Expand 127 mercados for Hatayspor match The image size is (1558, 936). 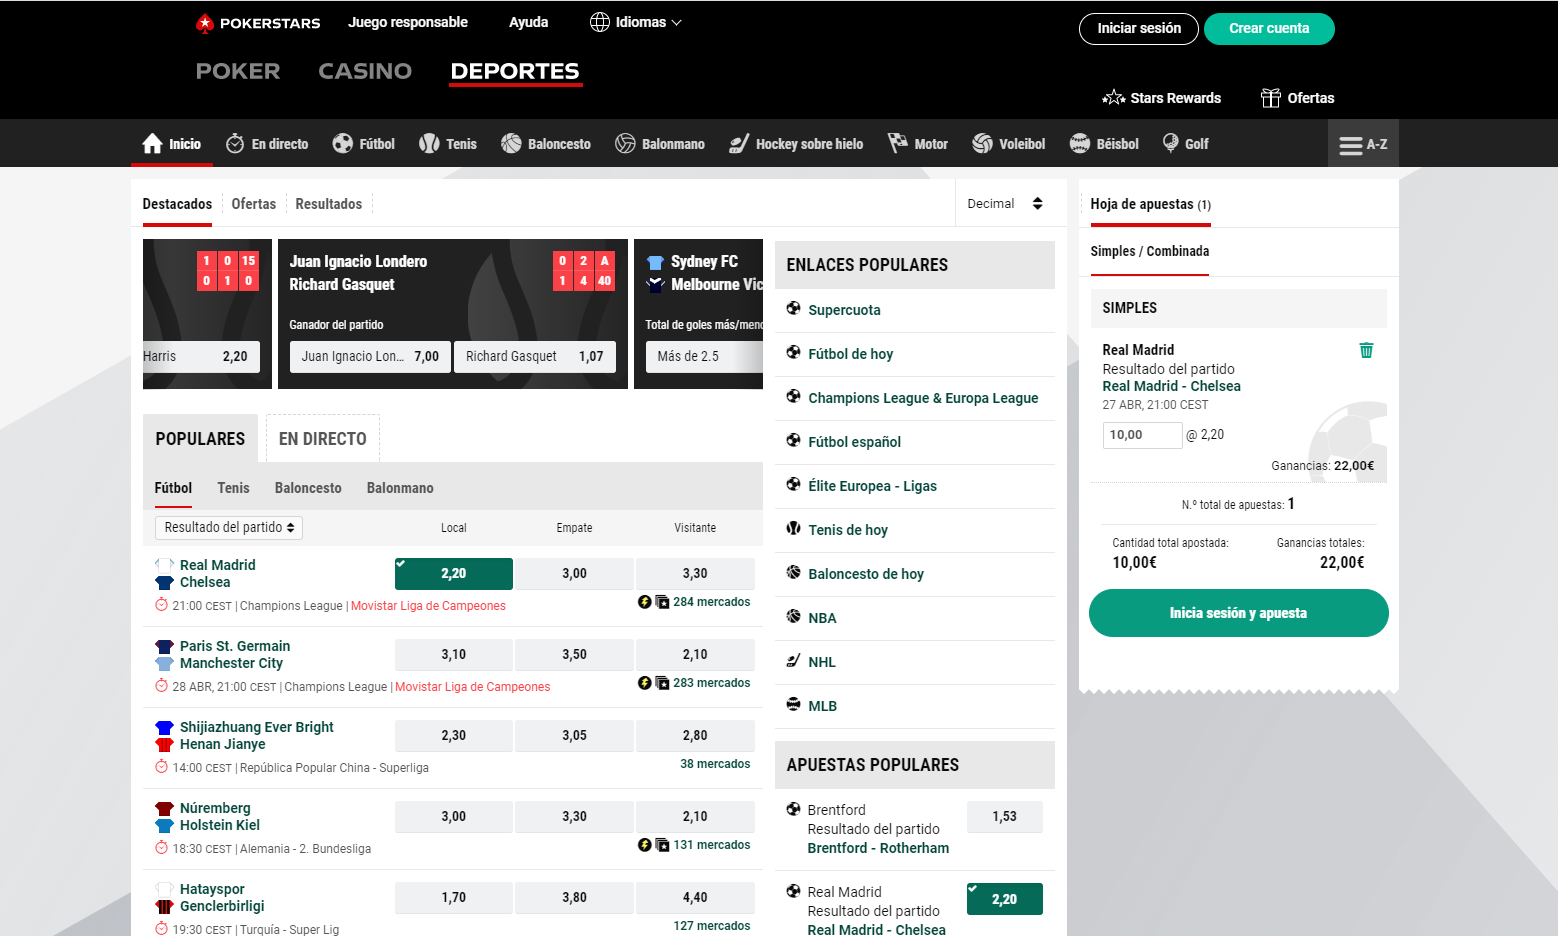point(711,926)
